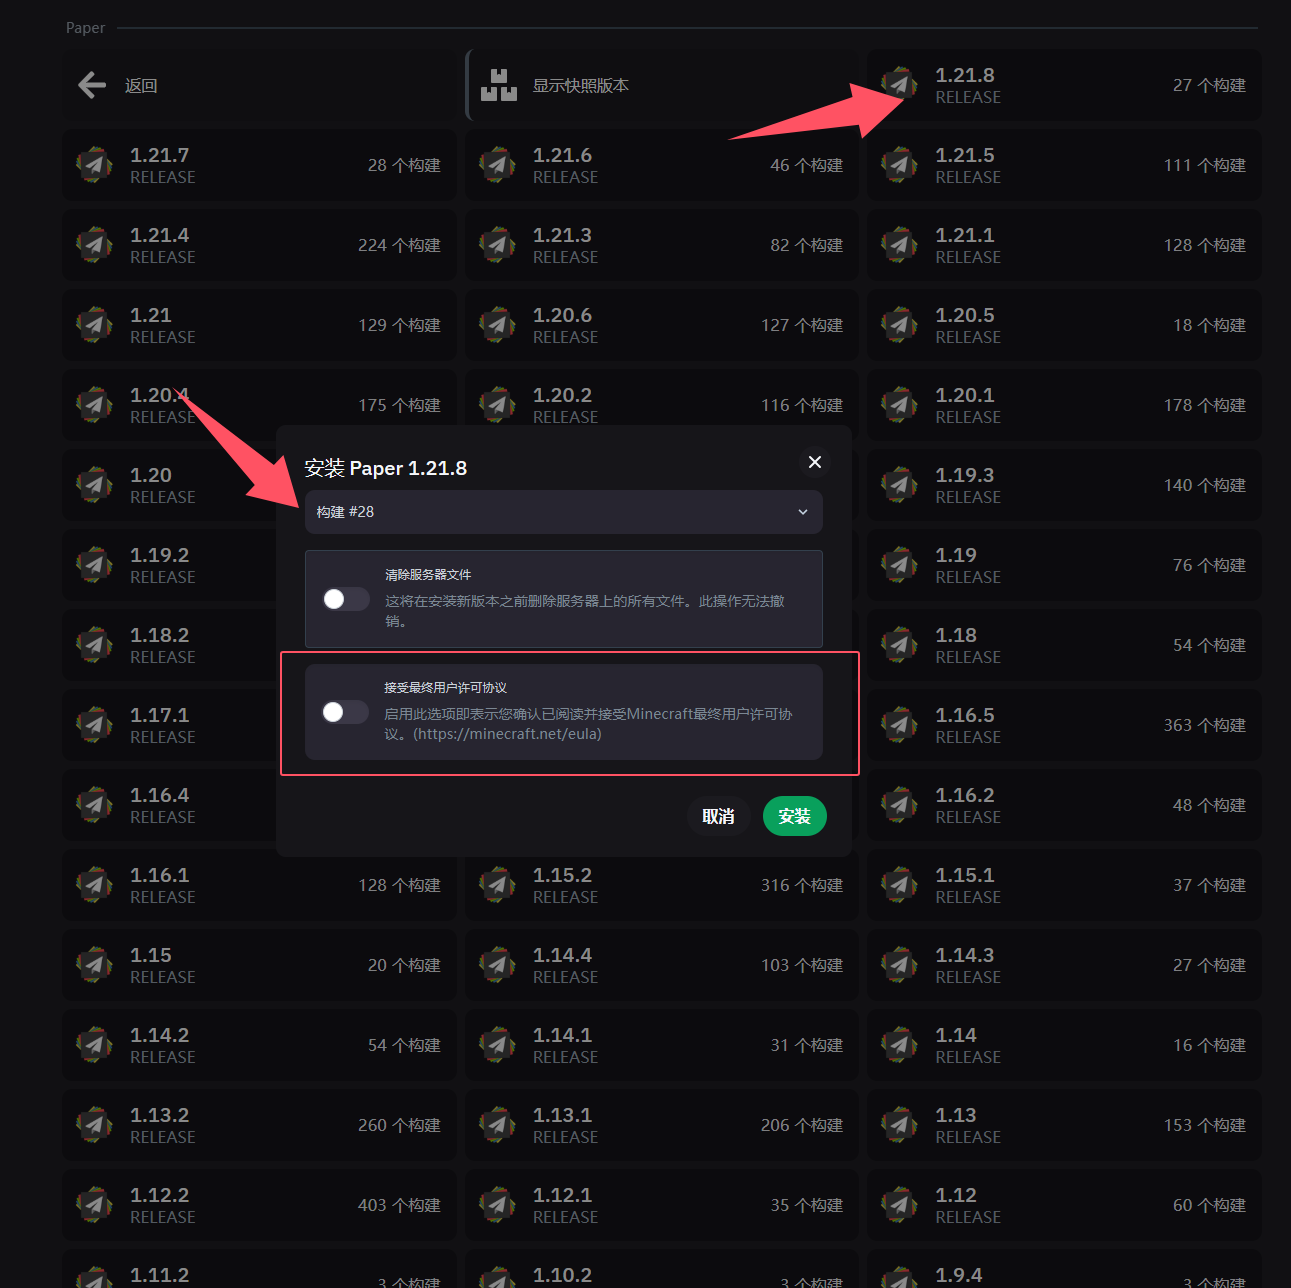
Task: Click the Paper icon for version 1.21.7
Action: pyautogui.click(x=94, y=165)
